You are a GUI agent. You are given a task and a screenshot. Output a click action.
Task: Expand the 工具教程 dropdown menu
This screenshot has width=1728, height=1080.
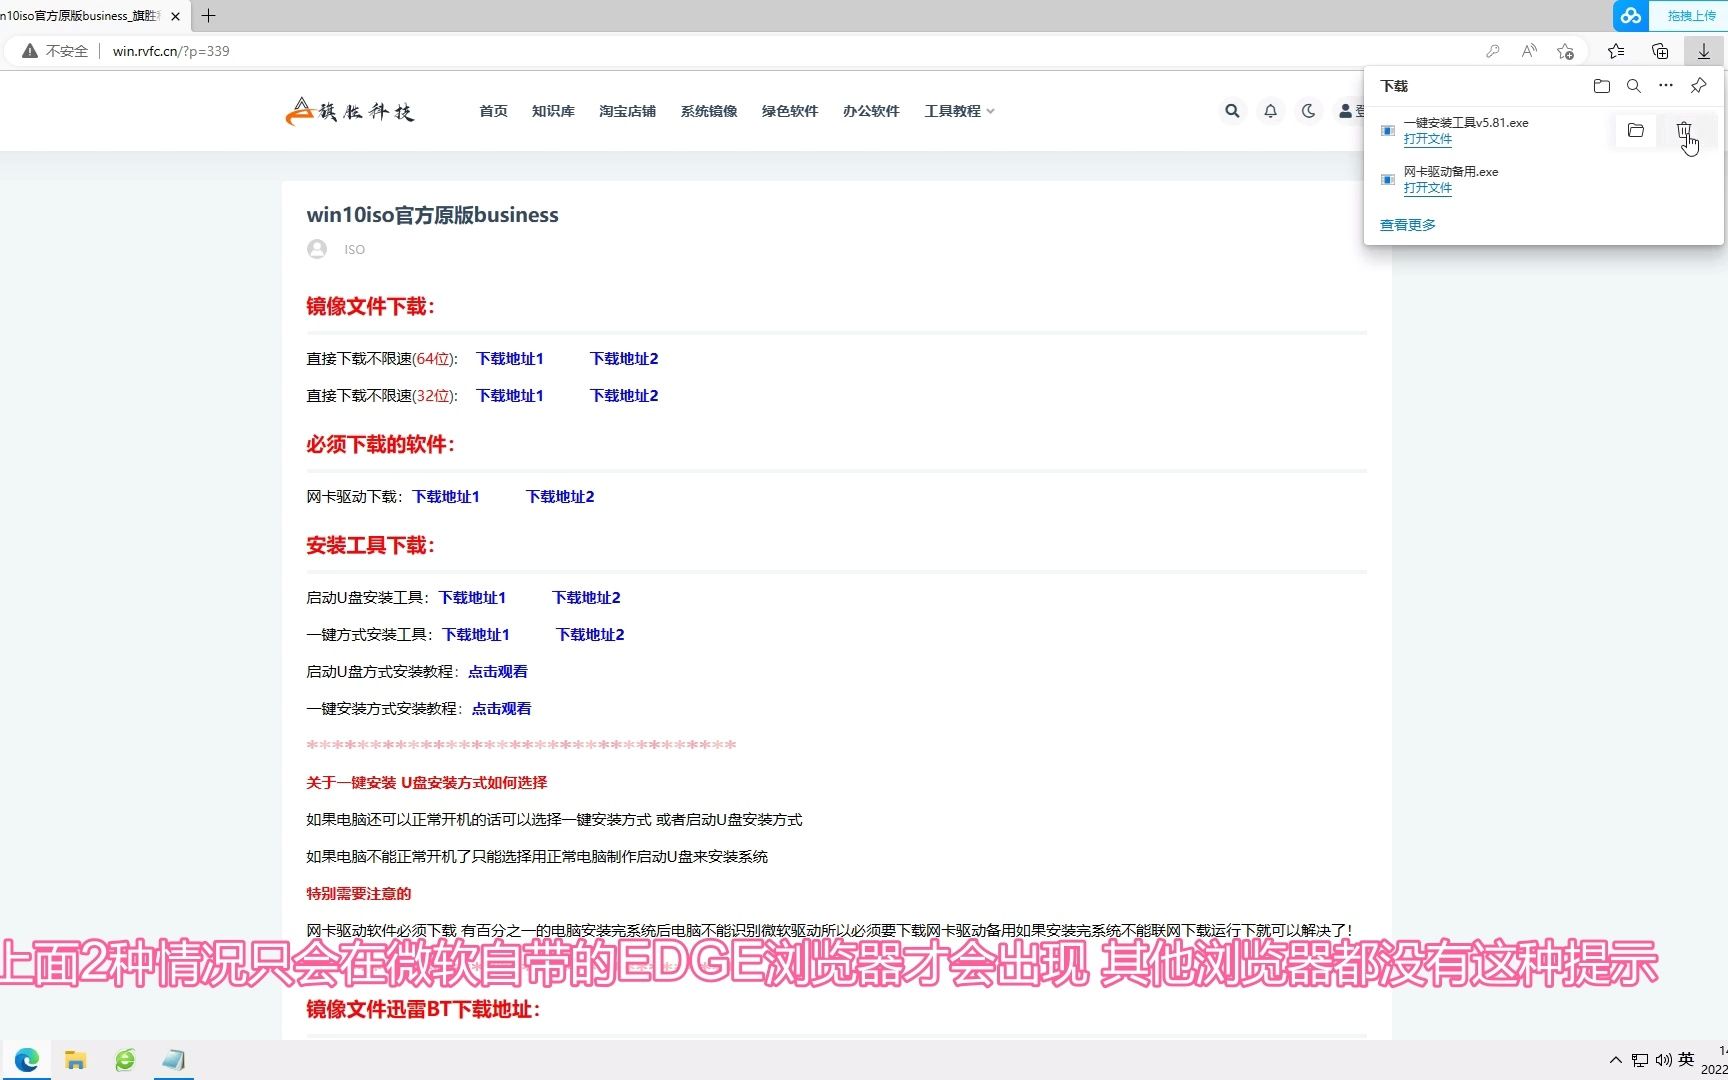[959, 111]
